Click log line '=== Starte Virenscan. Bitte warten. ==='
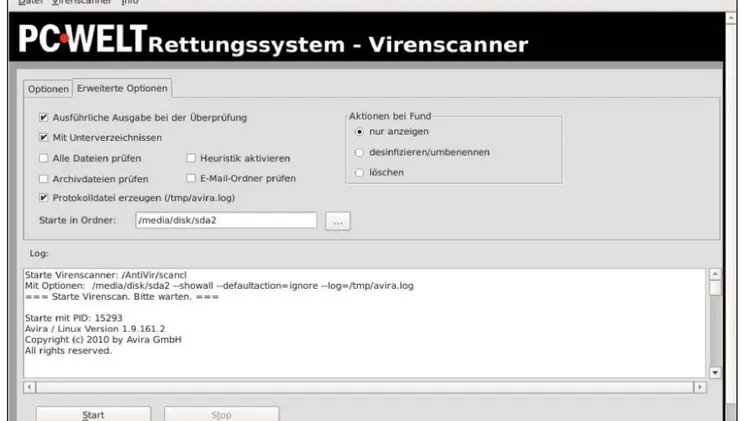The height and width of the screenshot is (421, 750). [x=122, y=297]
